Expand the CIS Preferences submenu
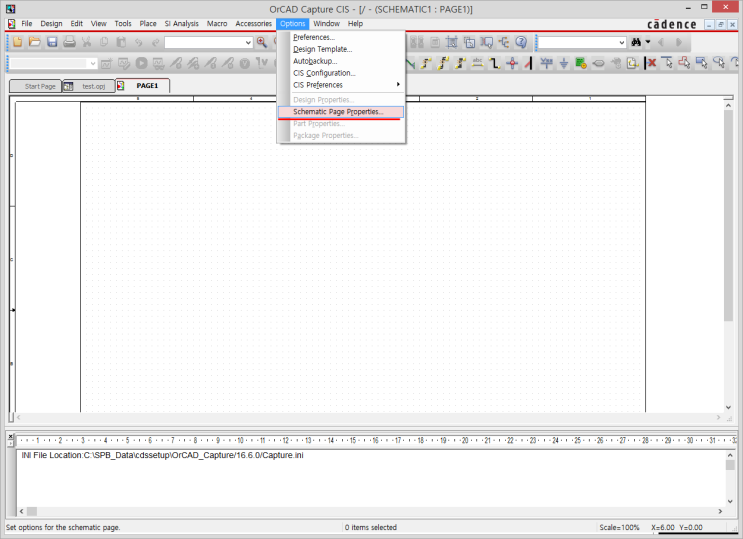 (x=341, y=85)
